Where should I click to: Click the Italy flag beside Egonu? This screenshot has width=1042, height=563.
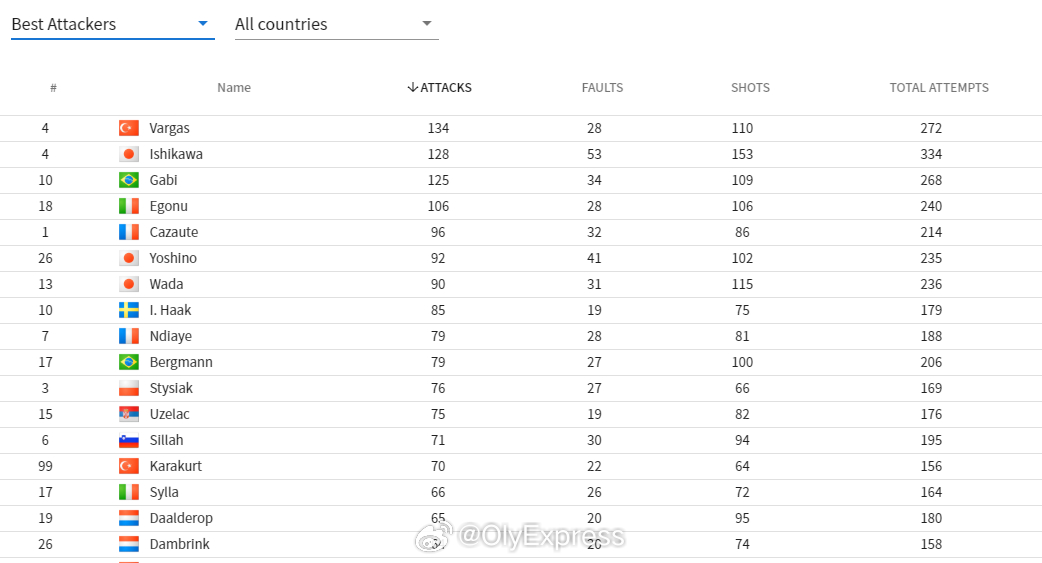pyautogui.click(x=129, y=206)
